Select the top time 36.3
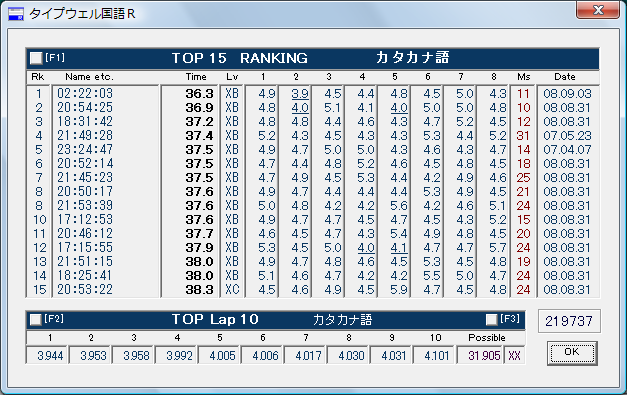Image resolution: width=627 pixels, height=395 pixels. coord(199,94)
